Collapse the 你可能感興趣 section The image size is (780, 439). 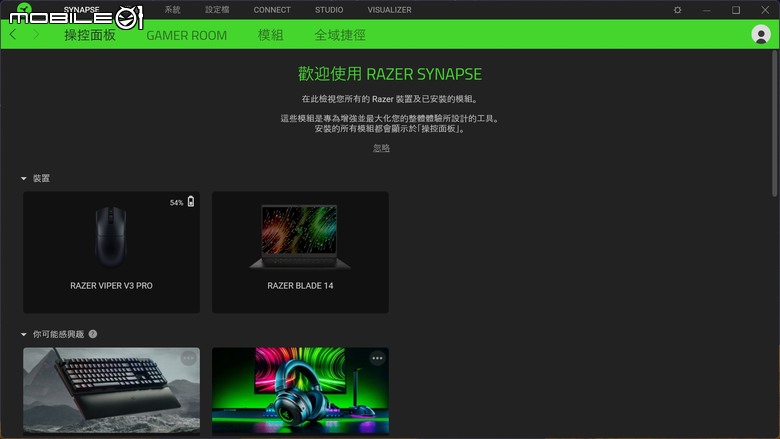tap(24, 335)
